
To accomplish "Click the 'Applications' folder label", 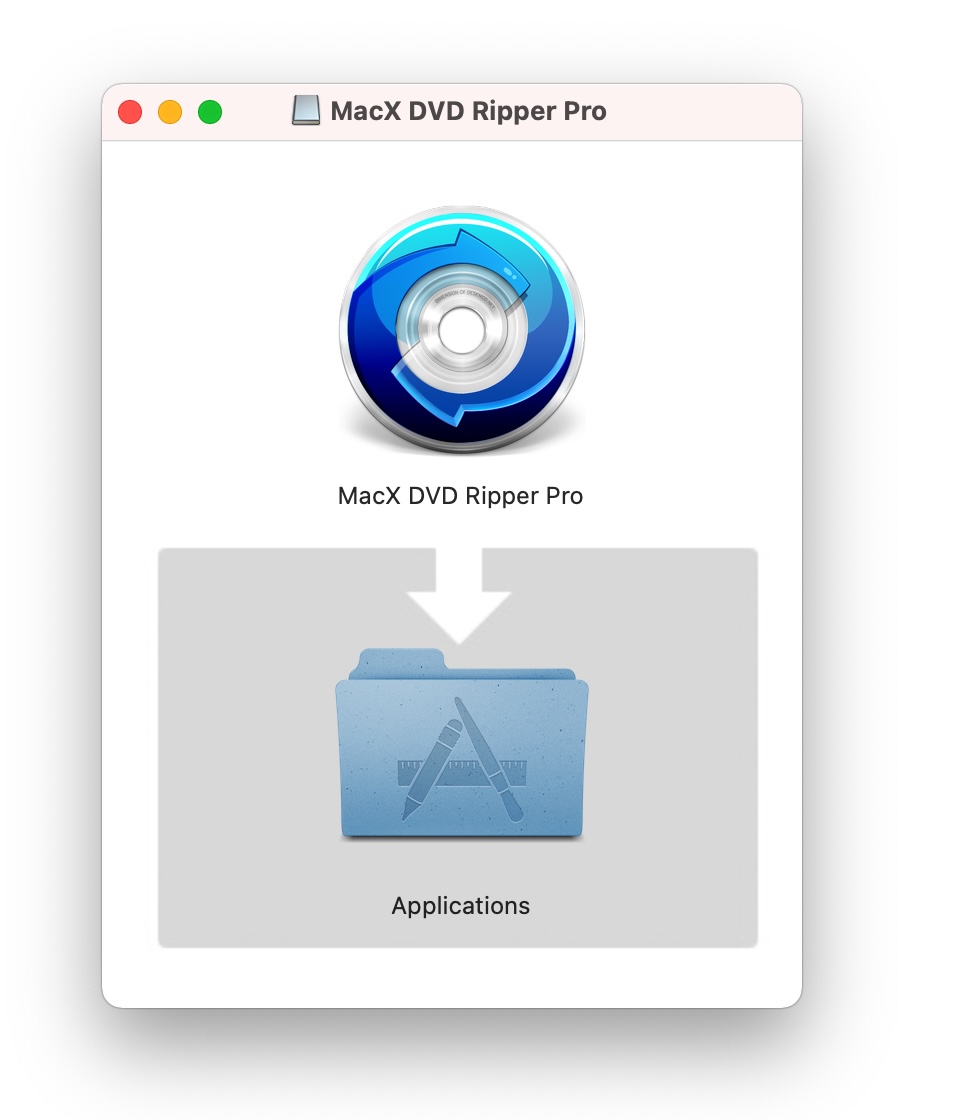I will point(461,906).
